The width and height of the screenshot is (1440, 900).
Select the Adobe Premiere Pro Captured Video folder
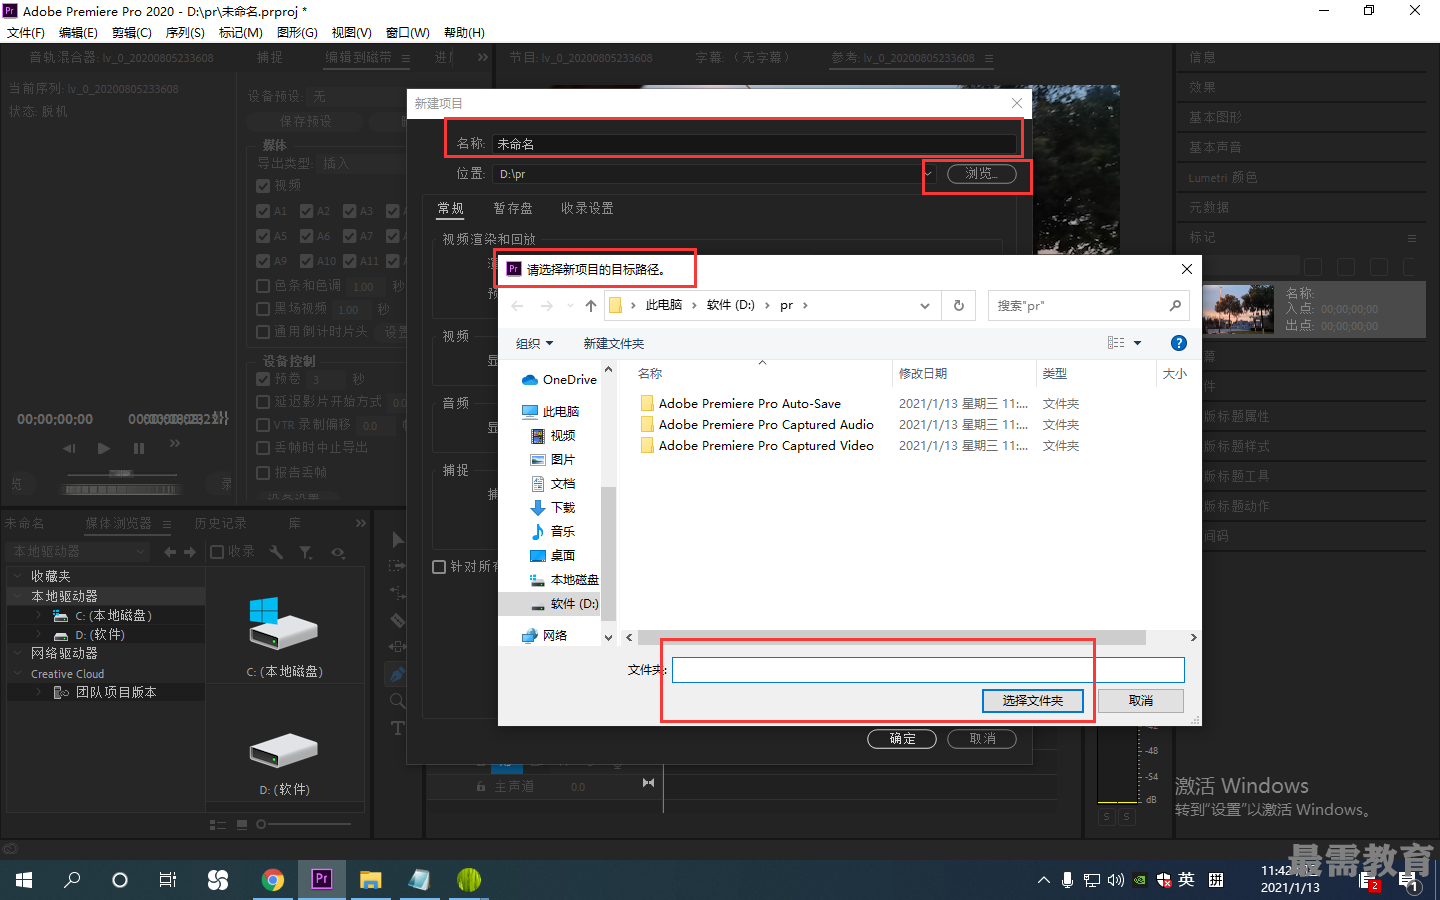click(757, 446)
